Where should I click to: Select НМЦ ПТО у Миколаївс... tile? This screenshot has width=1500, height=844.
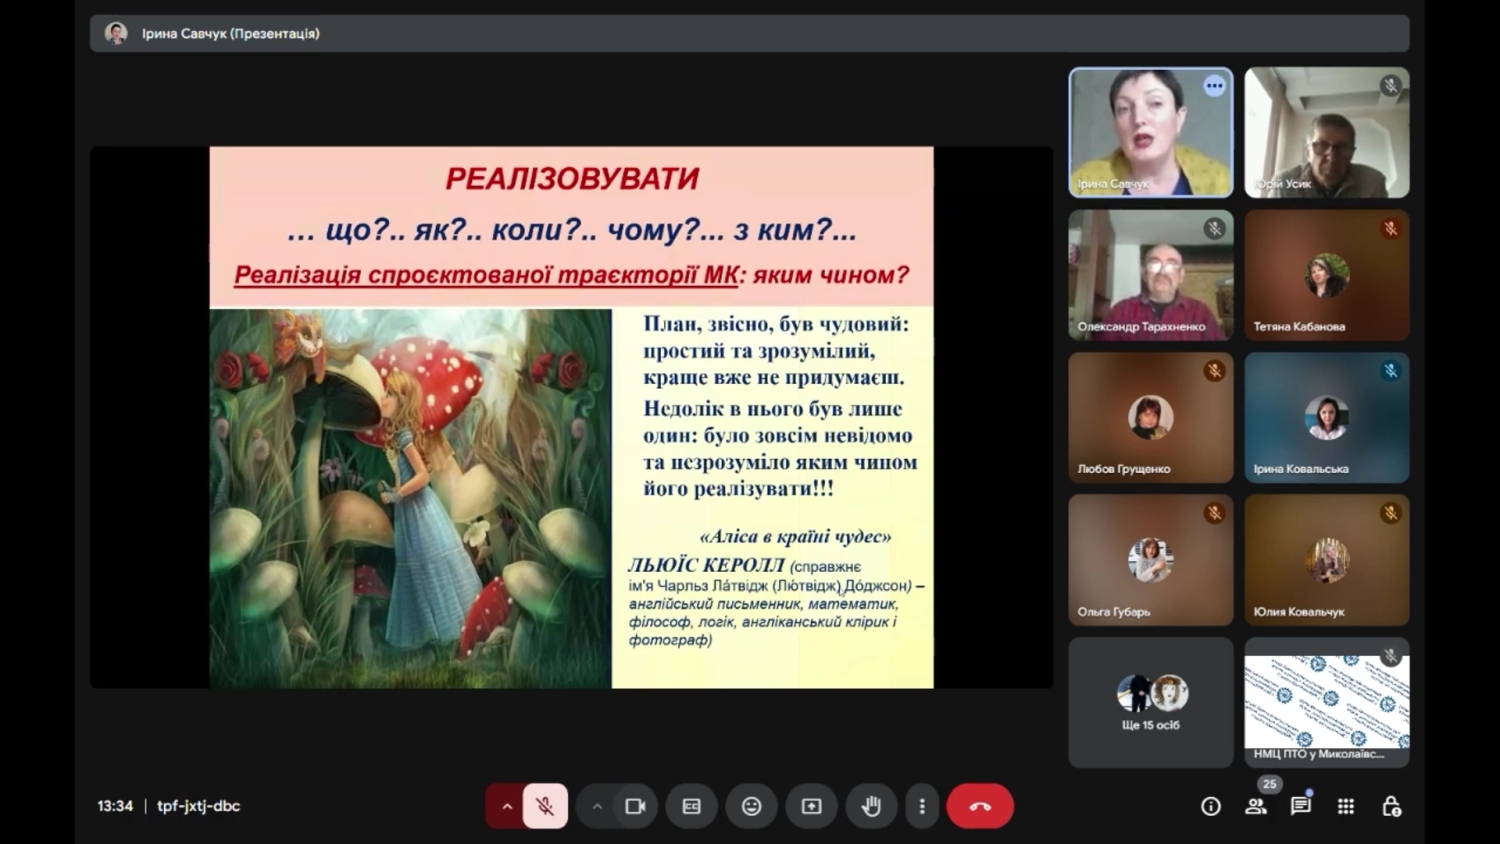pos(1327,703)
